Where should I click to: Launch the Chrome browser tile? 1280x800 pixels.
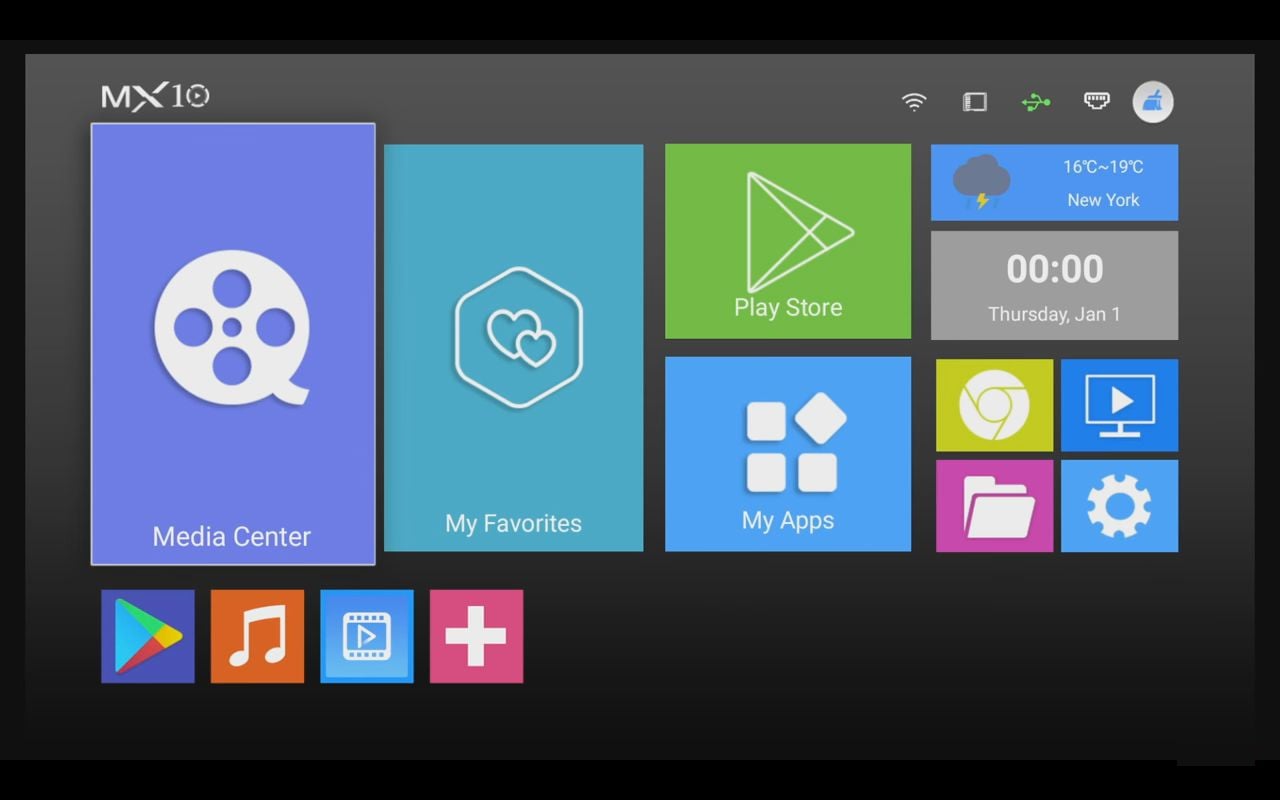(x=994, y=405)
